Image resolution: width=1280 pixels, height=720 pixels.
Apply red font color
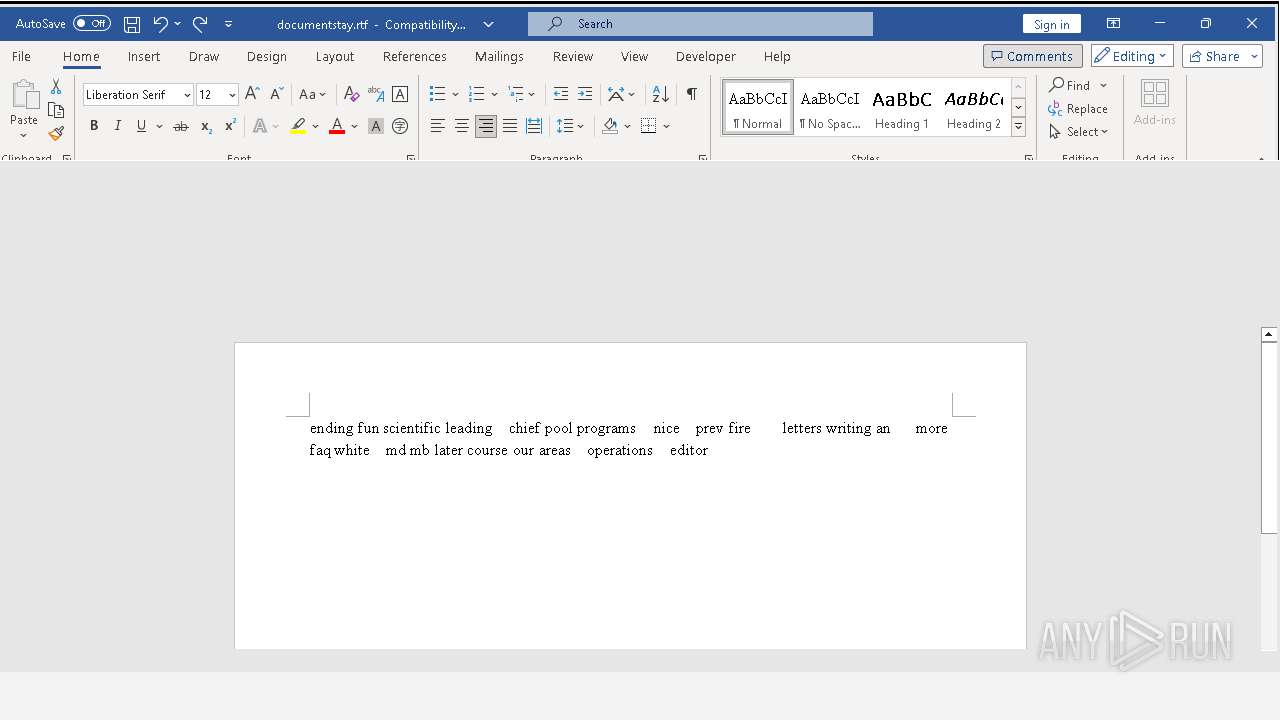click(337, 126)
